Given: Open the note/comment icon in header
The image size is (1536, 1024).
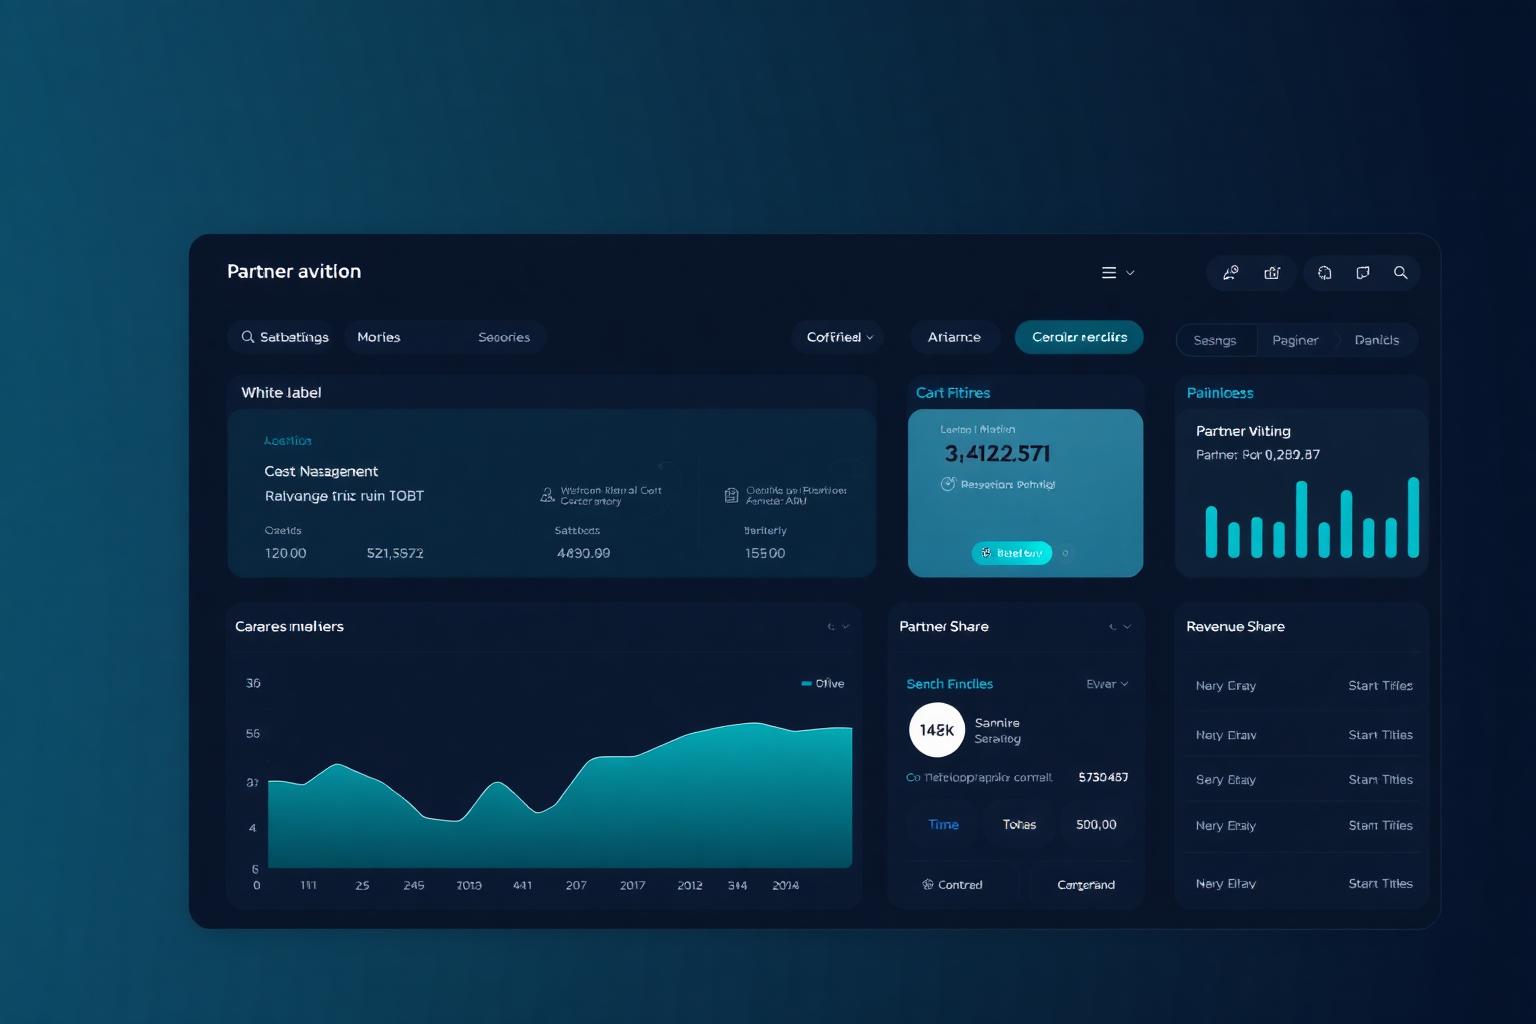Looking at the screenshot, I should 1363,273.
